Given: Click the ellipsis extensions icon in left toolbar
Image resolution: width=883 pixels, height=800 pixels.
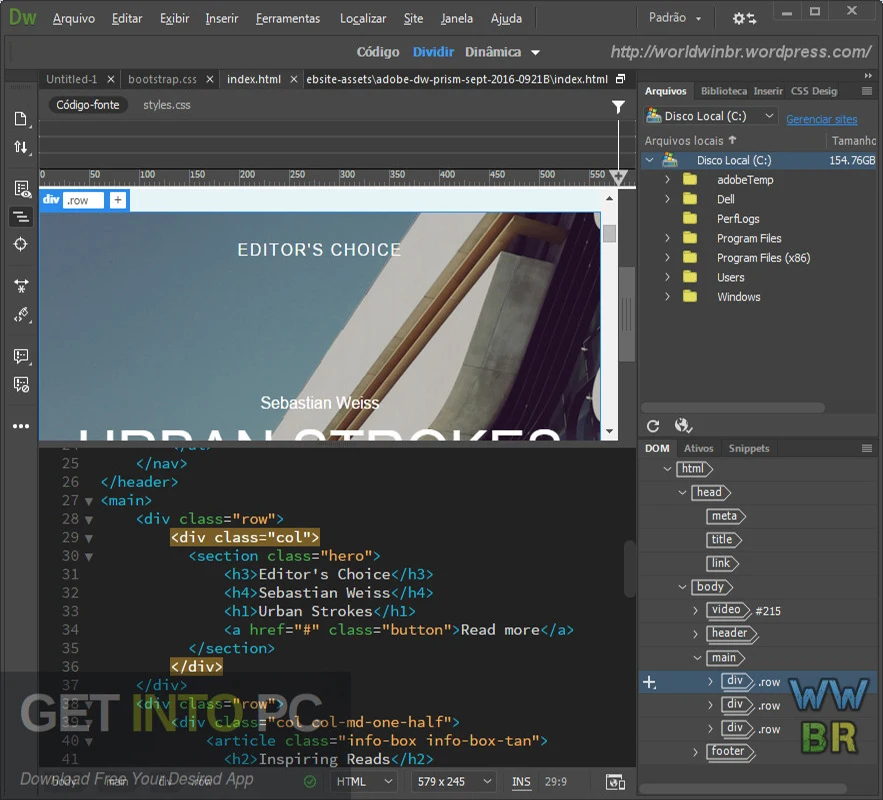Looking at the screenshot, I should 20,425.
